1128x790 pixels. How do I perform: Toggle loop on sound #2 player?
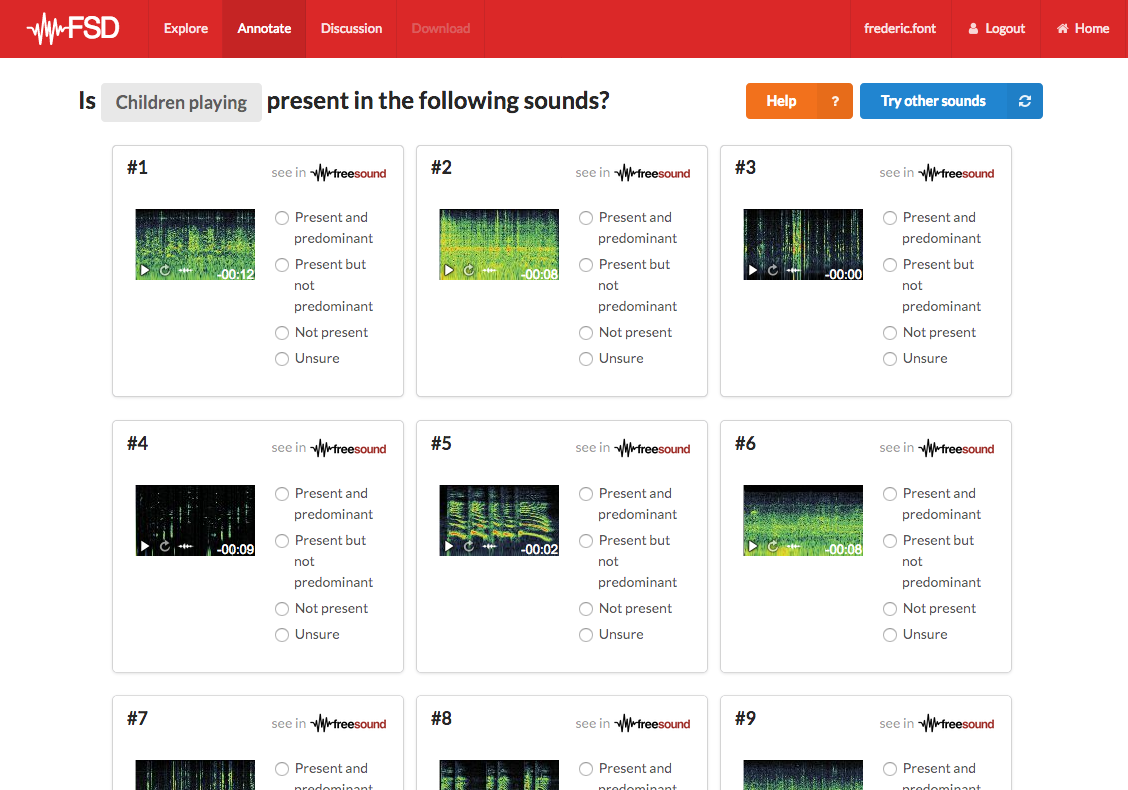coord(469,271)
